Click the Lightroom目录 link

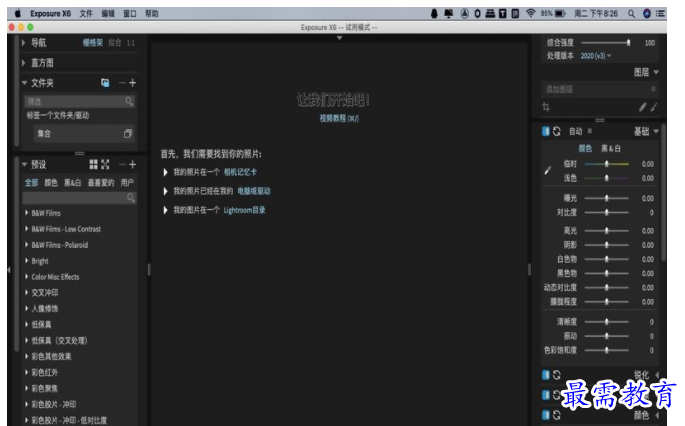pos(244,210)
